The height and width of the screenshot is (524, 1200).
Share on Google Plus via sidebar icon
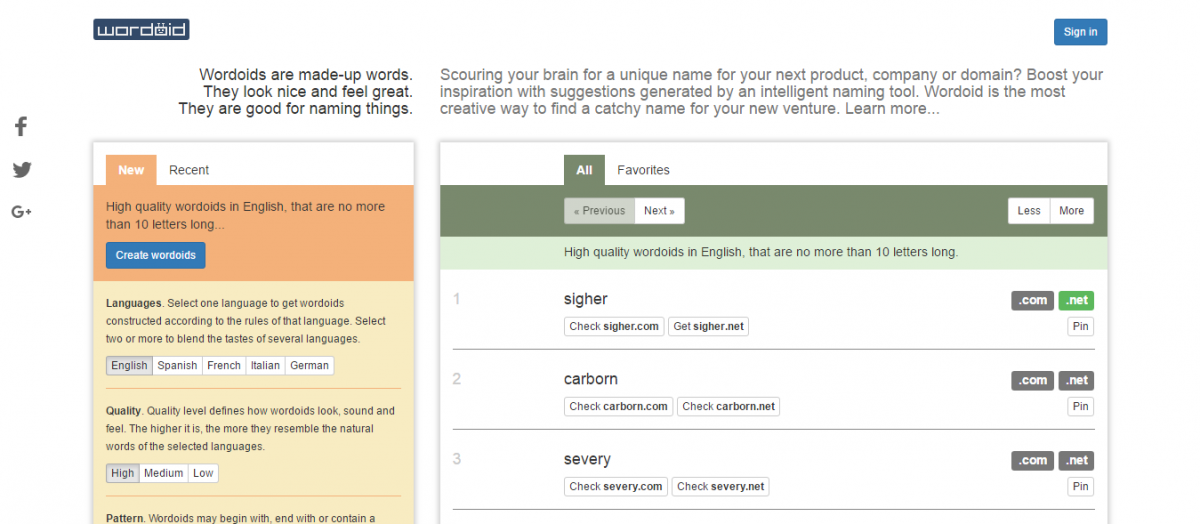pos(22,211)
